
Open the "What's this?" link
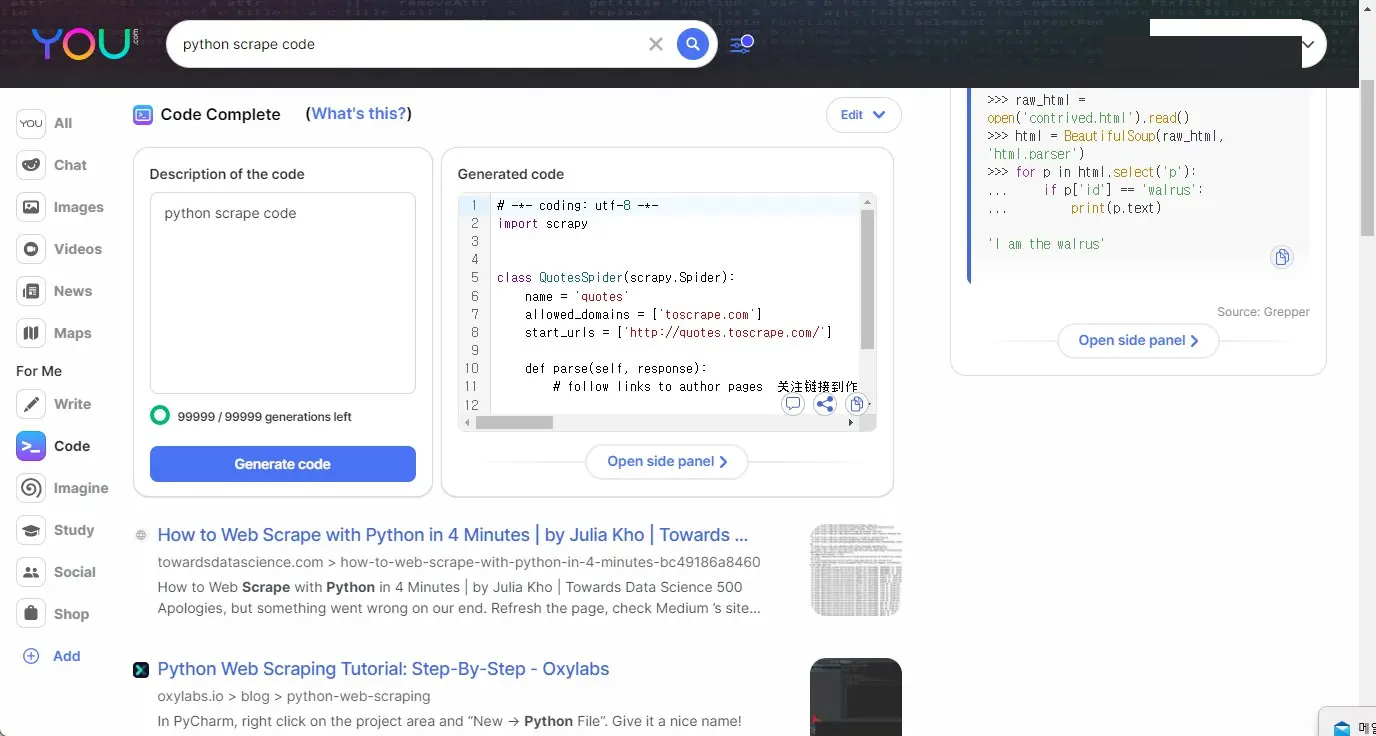click(x=359, y=114)
